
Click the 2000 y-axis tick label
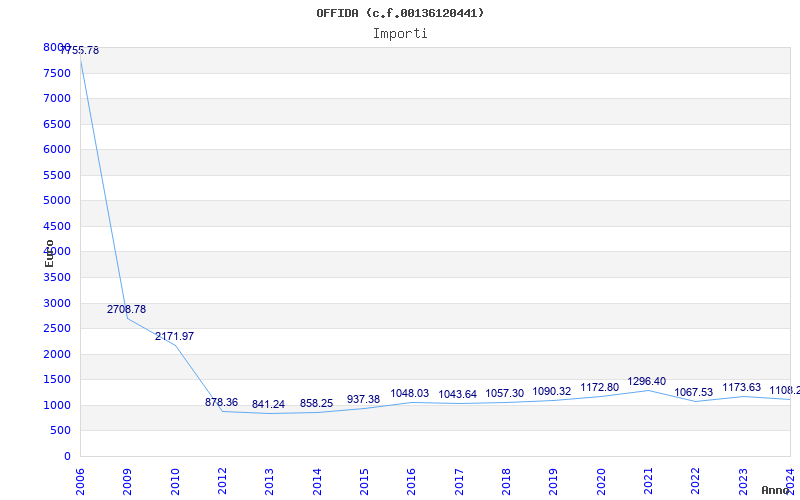tap(57, 355)
